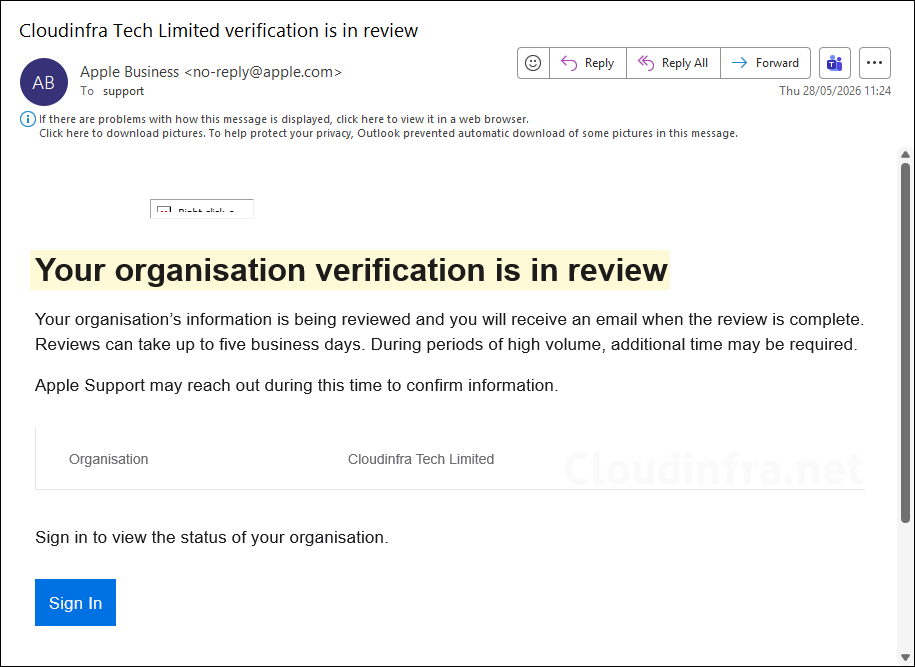Choose Reply All for this message
915x667 pixels.
pos(673,63)
